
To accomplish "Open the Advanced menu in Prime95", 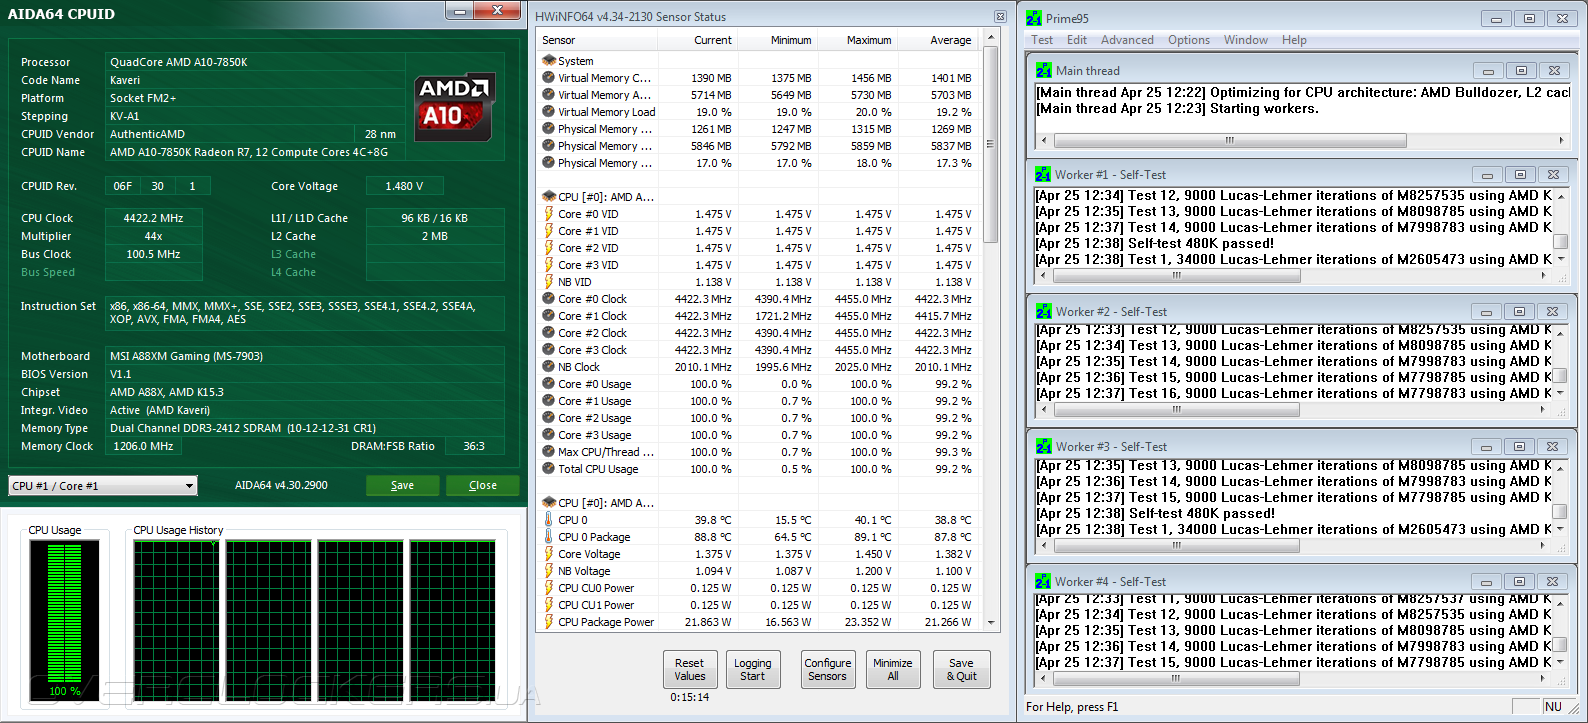I will [x=1127, y=40].
